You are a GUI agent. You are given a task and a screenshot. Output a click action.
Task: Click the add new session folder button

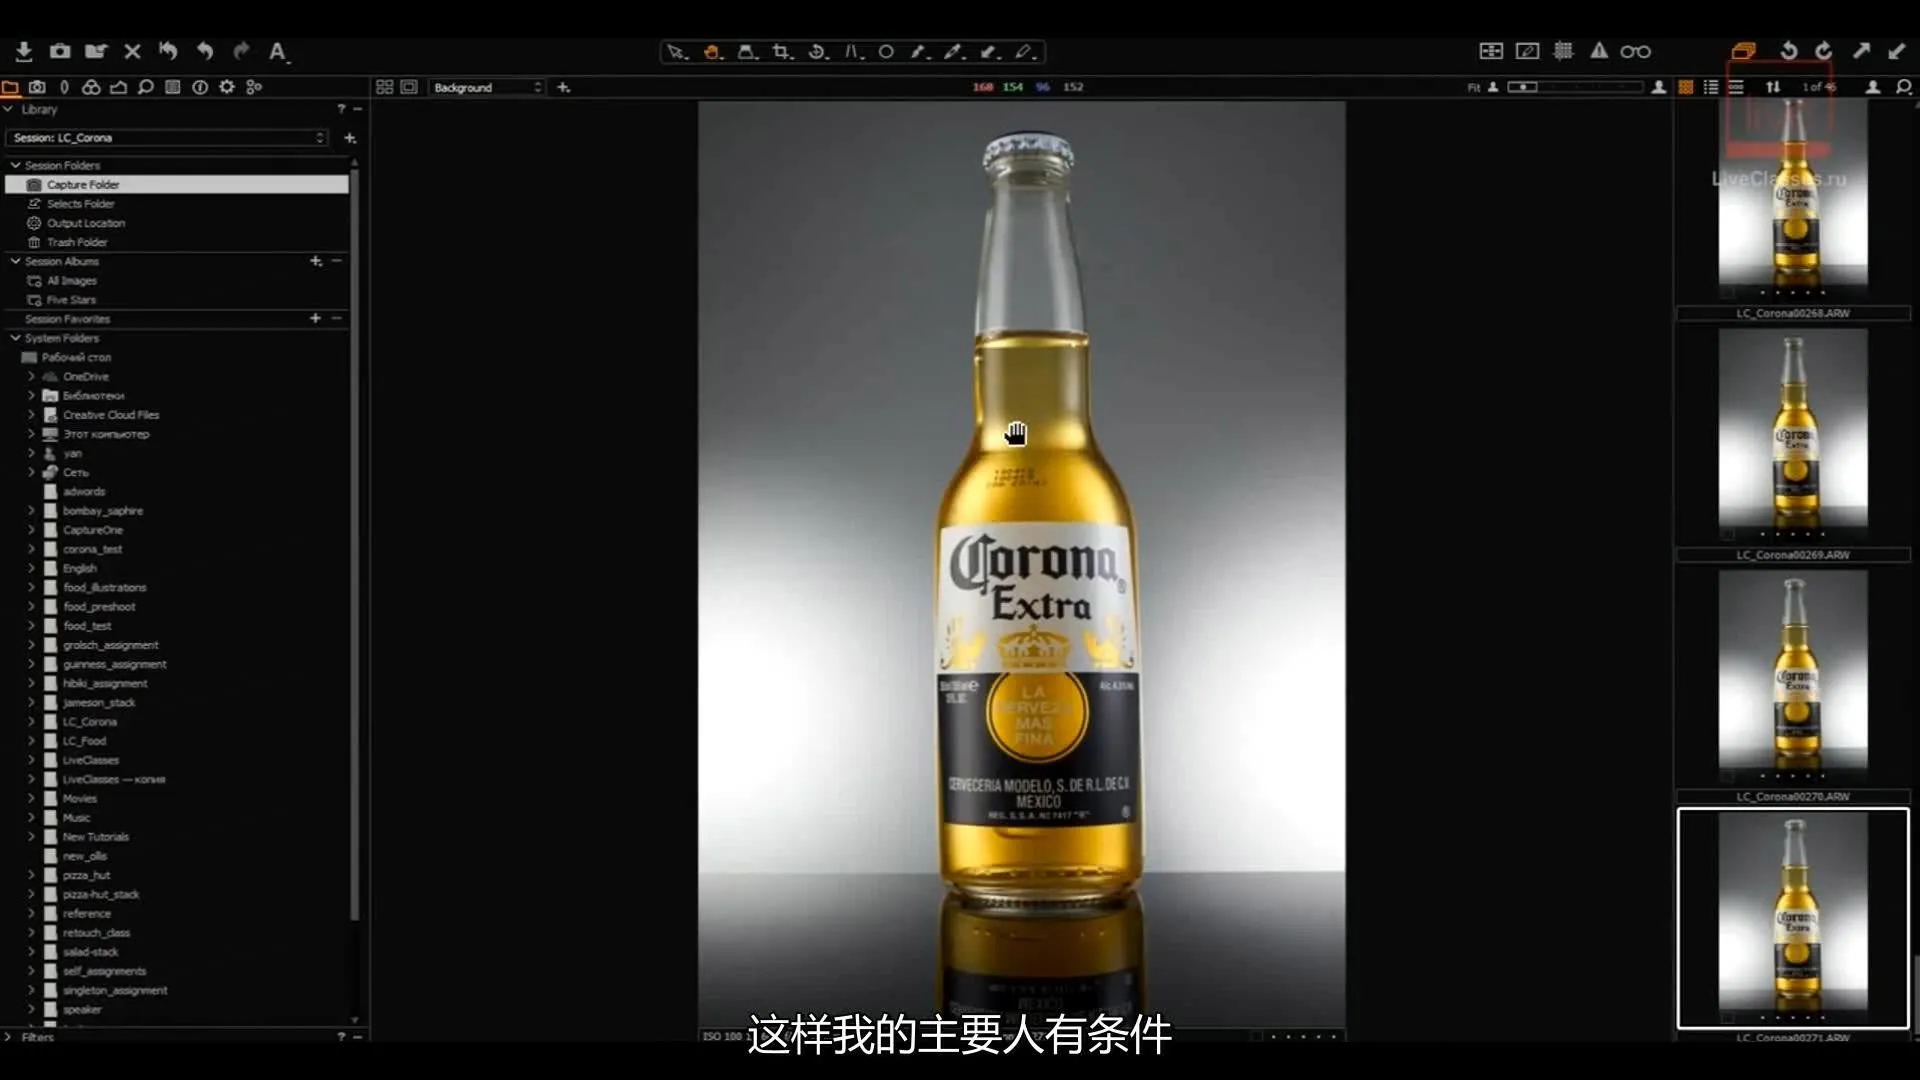349,137
